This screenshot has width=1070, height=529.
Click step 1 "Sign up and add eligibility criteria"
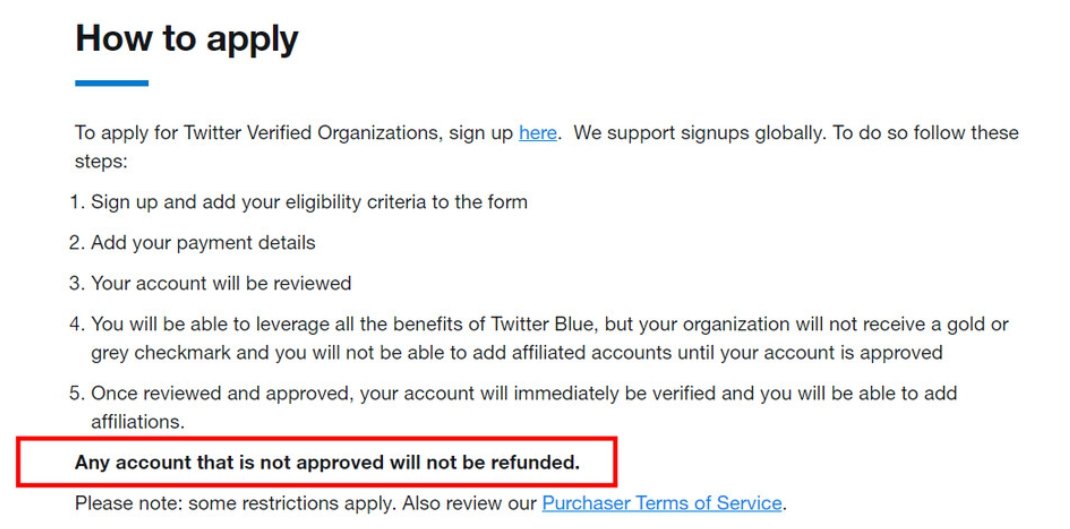coord(309,202)
